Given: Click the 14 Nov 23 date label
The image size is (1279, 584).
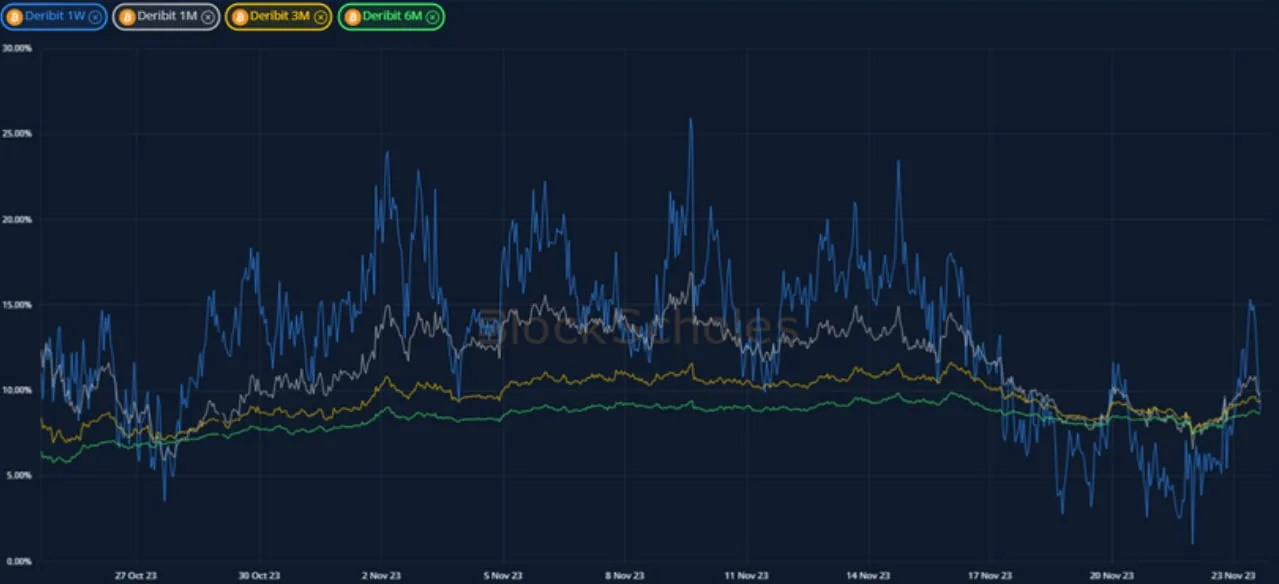Looking at the screenshot, I should pos(868,575).
